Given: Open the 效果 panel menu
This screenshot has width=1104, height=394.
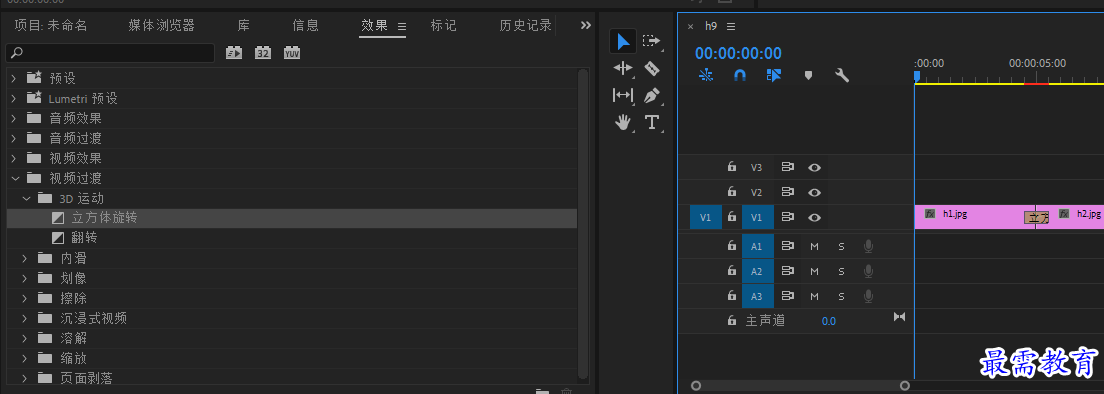Looking at the screenshot, I should pos(402,27).
